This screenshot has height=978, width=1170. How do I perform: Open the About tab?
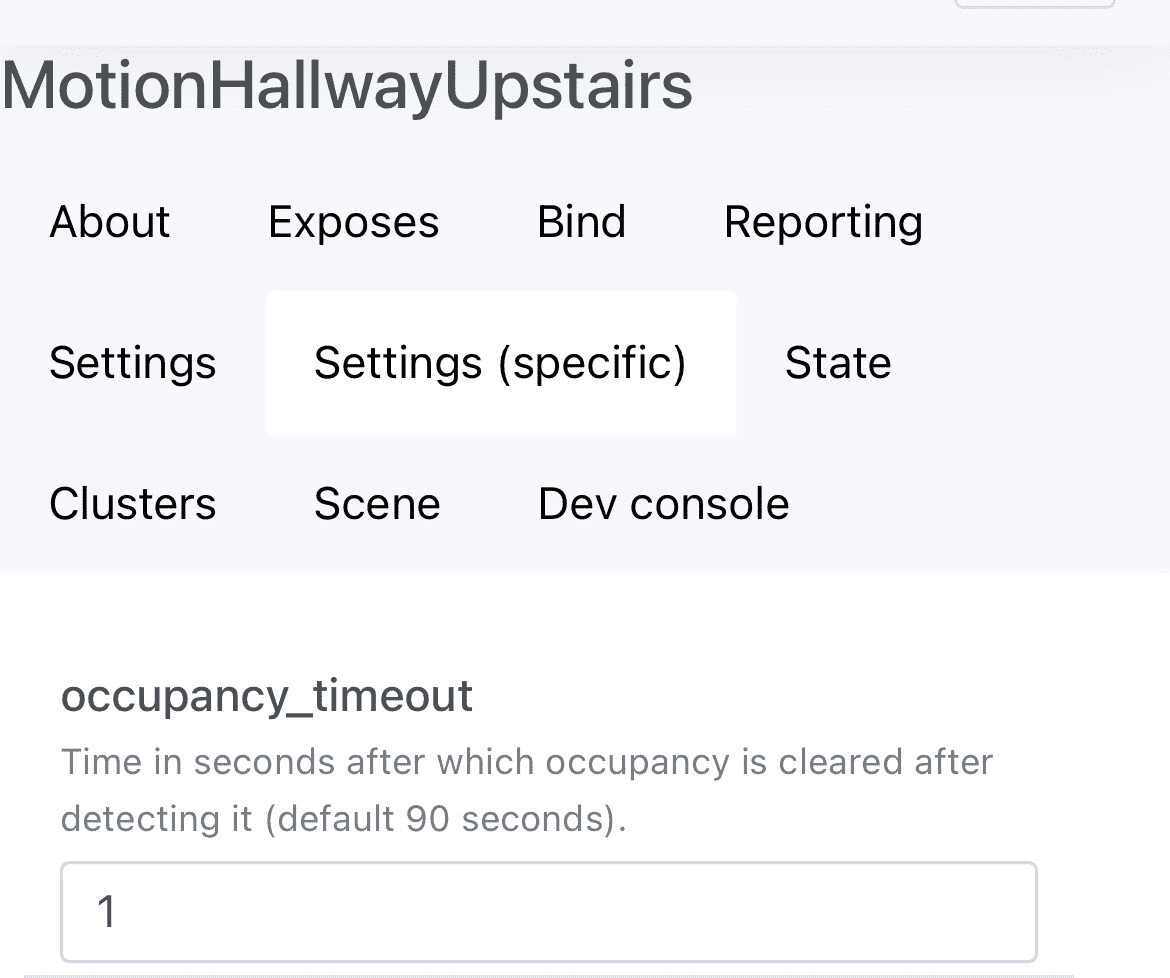click(110, 222)
